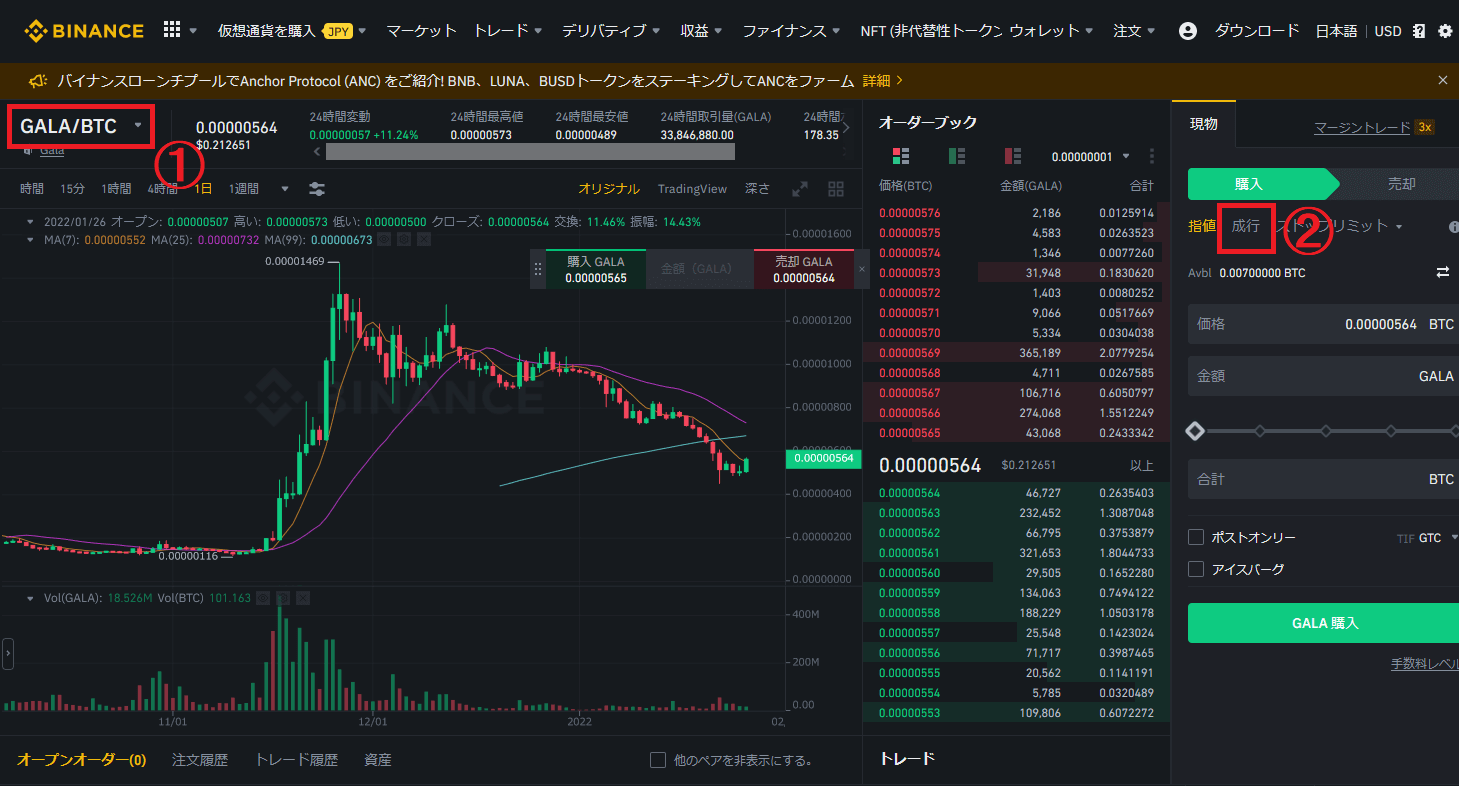Image resolution: width=1459 pixels, height=786 pixels.
Task: Click the GALA 購入 button
Action: [1323, 623]
